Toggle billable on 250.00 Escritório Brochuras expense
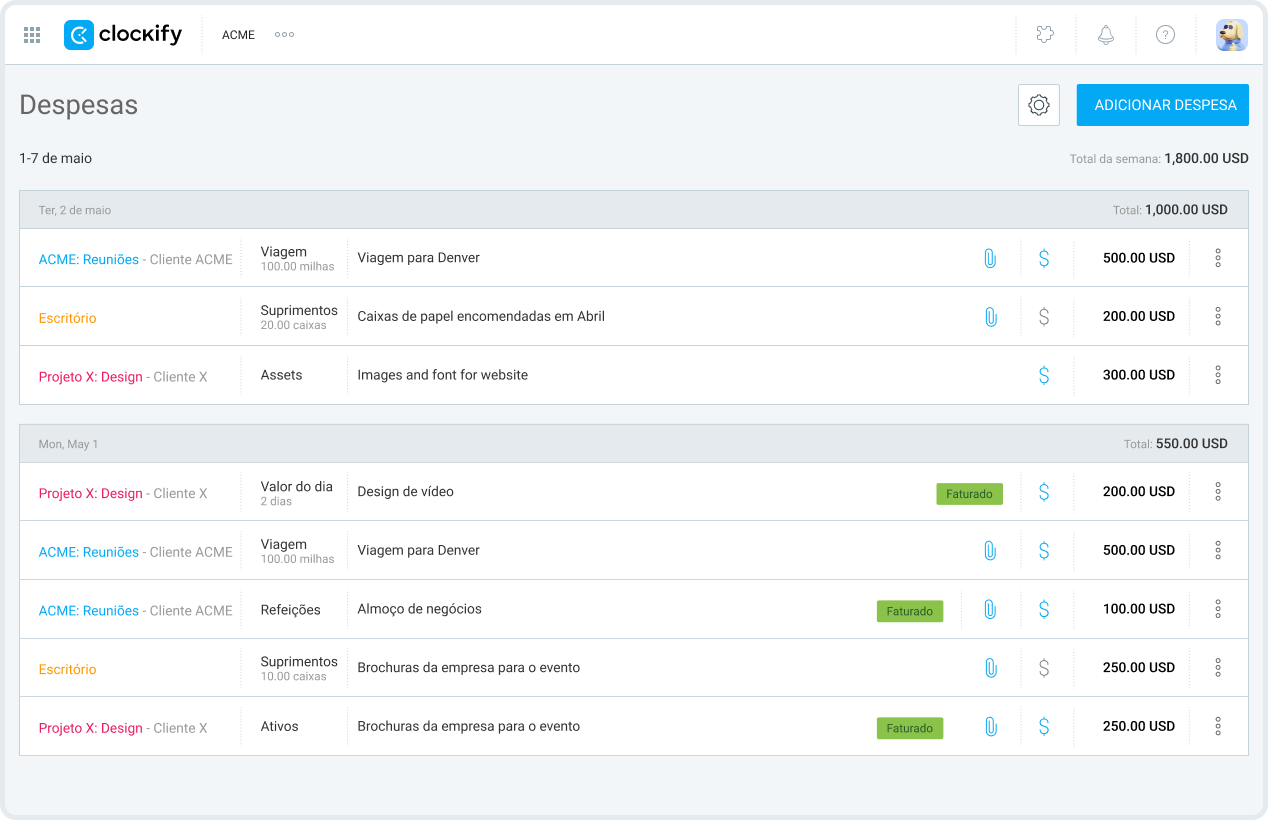Image resolution: width=1268 pixels, height=820 pixels. [1044, 668]
